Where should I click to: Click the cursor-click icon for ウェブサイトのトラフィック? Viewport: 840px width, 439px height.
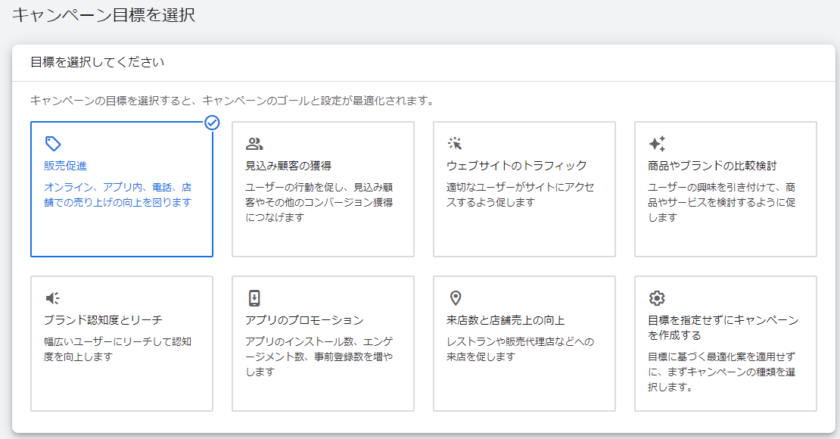click(455, 144)
